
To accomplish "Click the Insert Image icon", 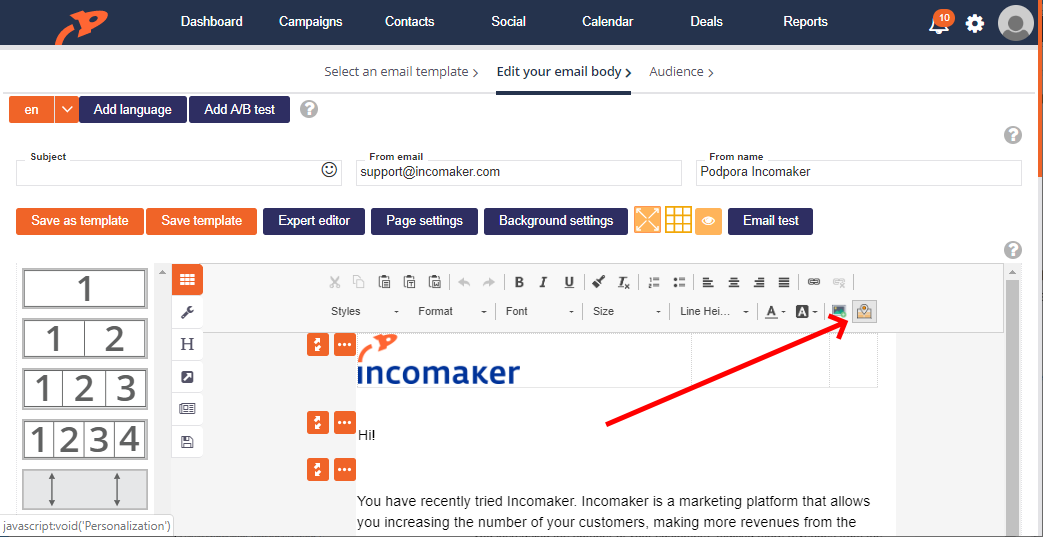I will [839, 311].
